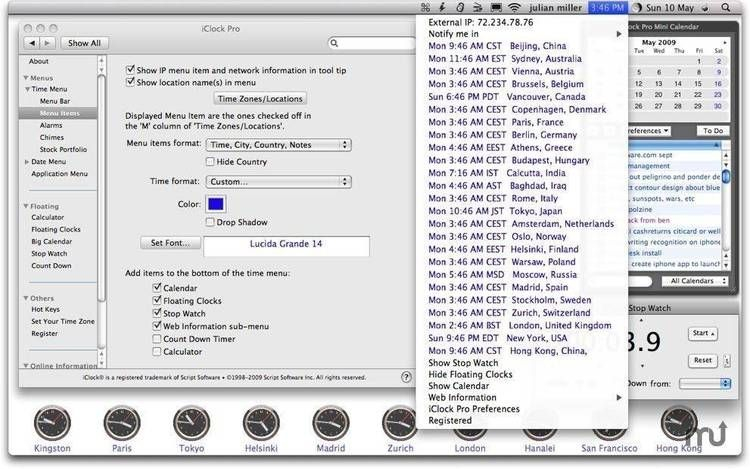Image resolution: width=750 pixels, height=469 pixels.
Task: Select Big Calendar in sidebar
Action: (52, 241)
